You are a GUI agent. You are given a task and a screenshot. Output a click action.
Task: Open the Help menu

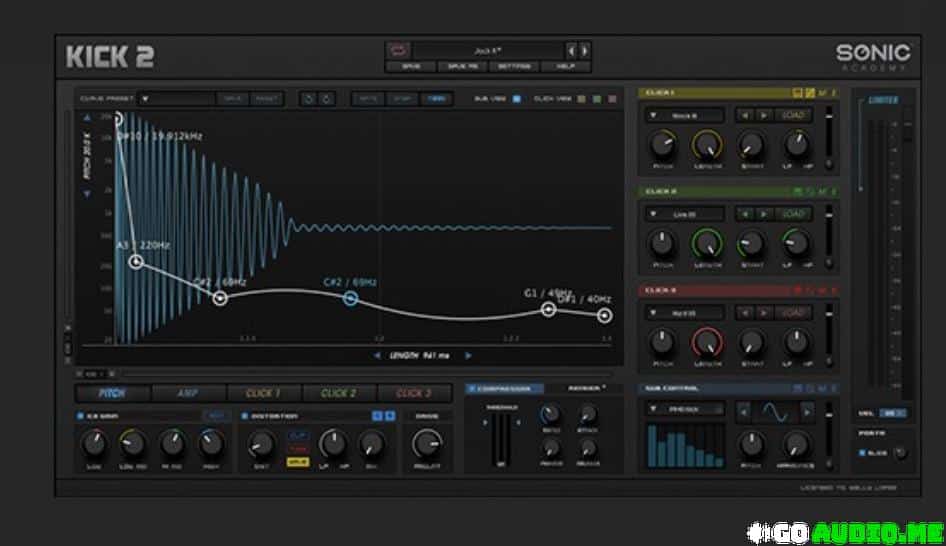(565, 66)
